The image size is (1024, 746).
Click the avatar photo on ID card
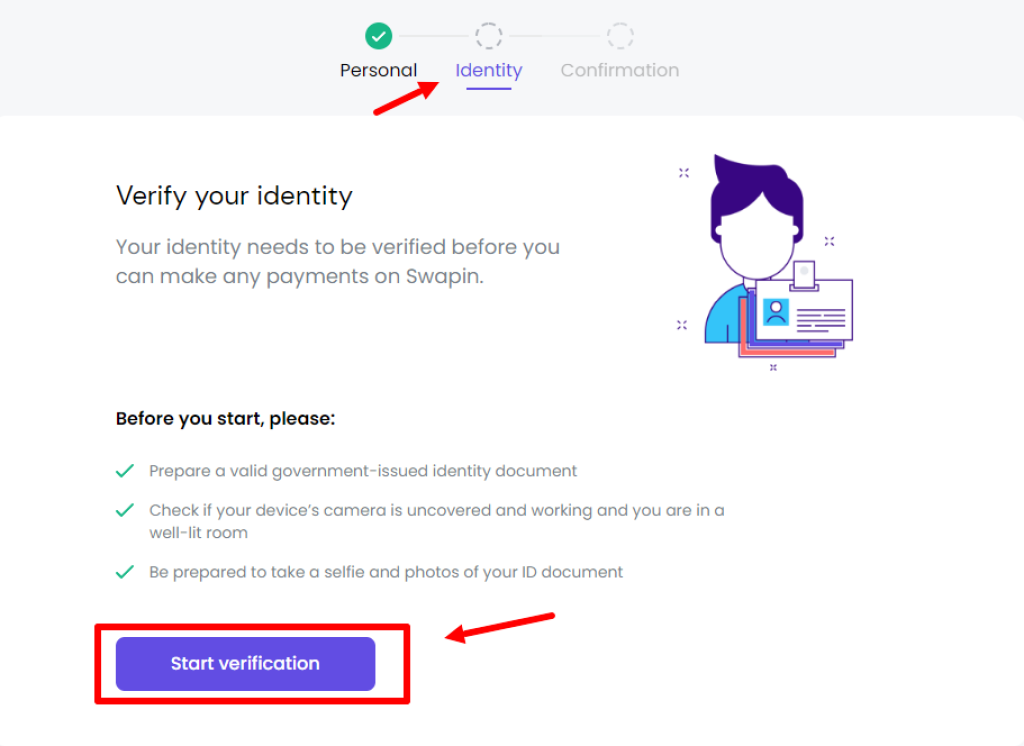pos(776,312)
